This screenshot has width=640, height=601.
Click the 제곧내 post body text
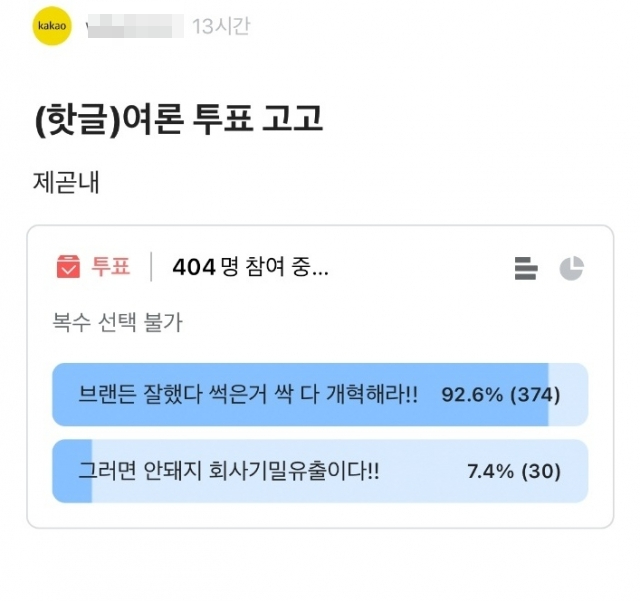[66, 183]
